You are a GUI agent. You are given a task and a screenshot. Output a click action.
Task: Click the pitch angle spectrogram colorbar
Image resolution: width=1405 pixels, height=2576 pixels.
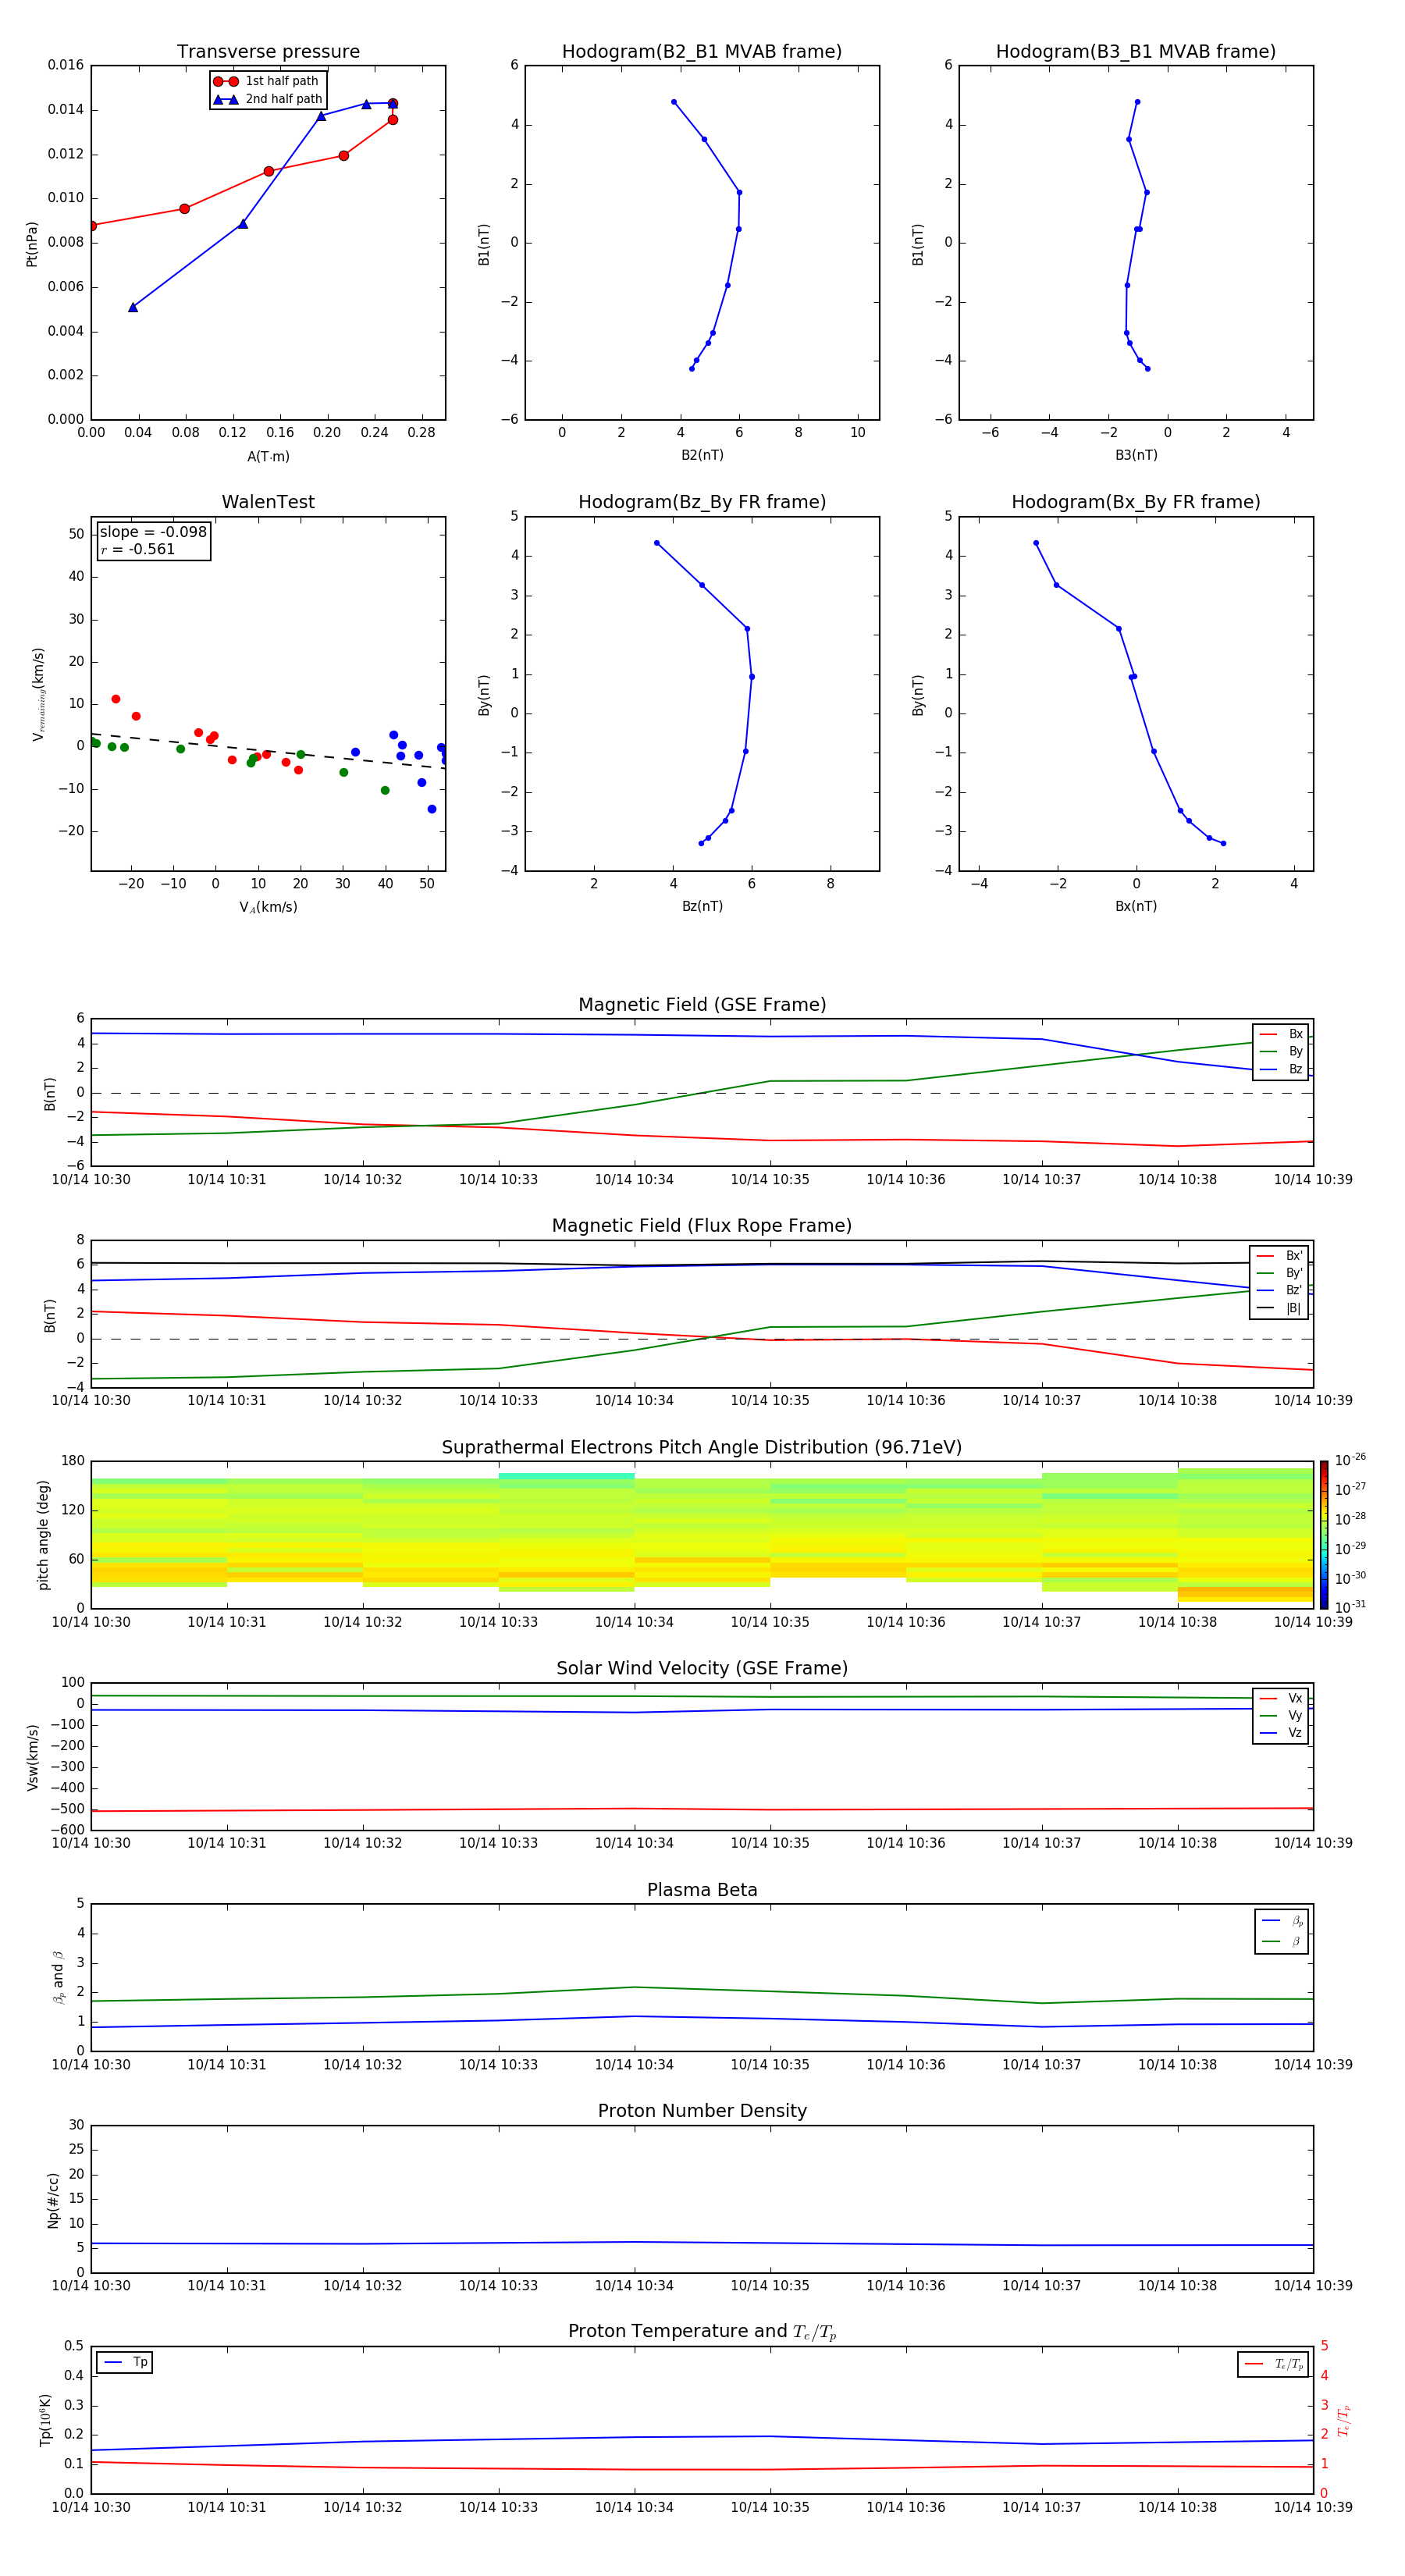point(1324,1535)
